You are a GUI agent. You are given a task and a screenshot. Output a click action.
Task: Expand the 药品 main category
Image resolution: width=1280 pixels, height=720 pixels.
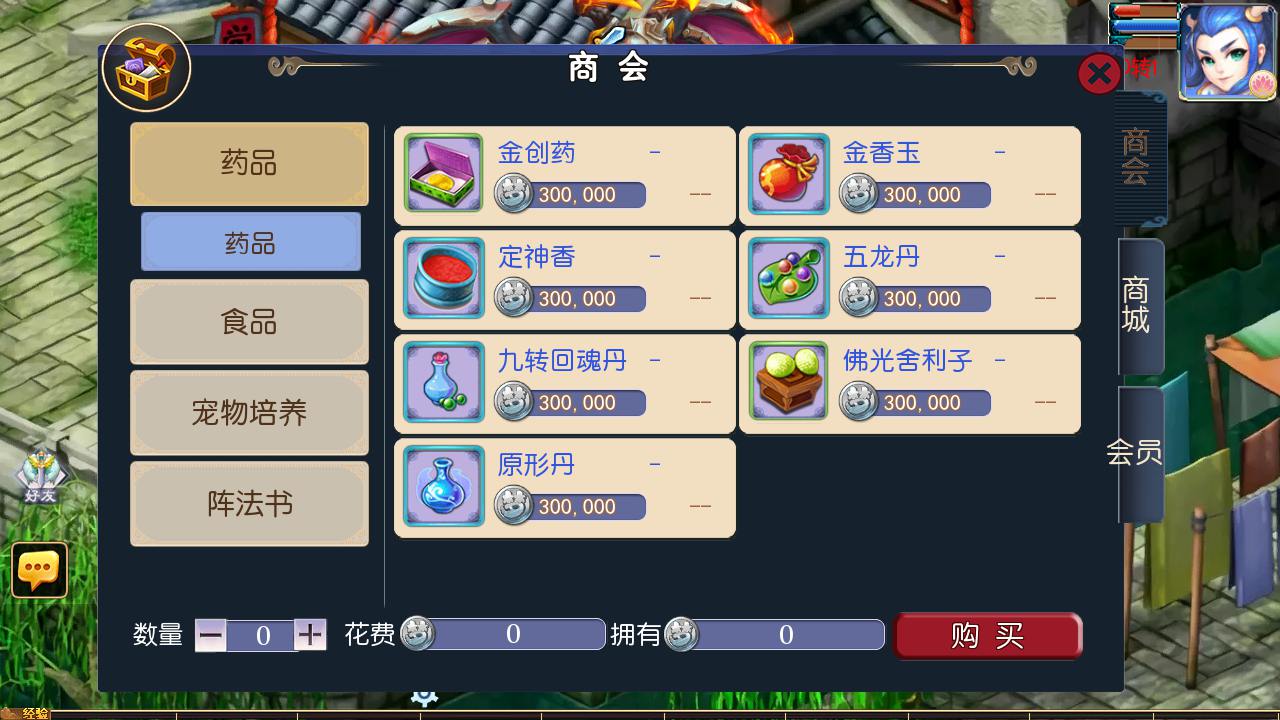click(249, 164)
